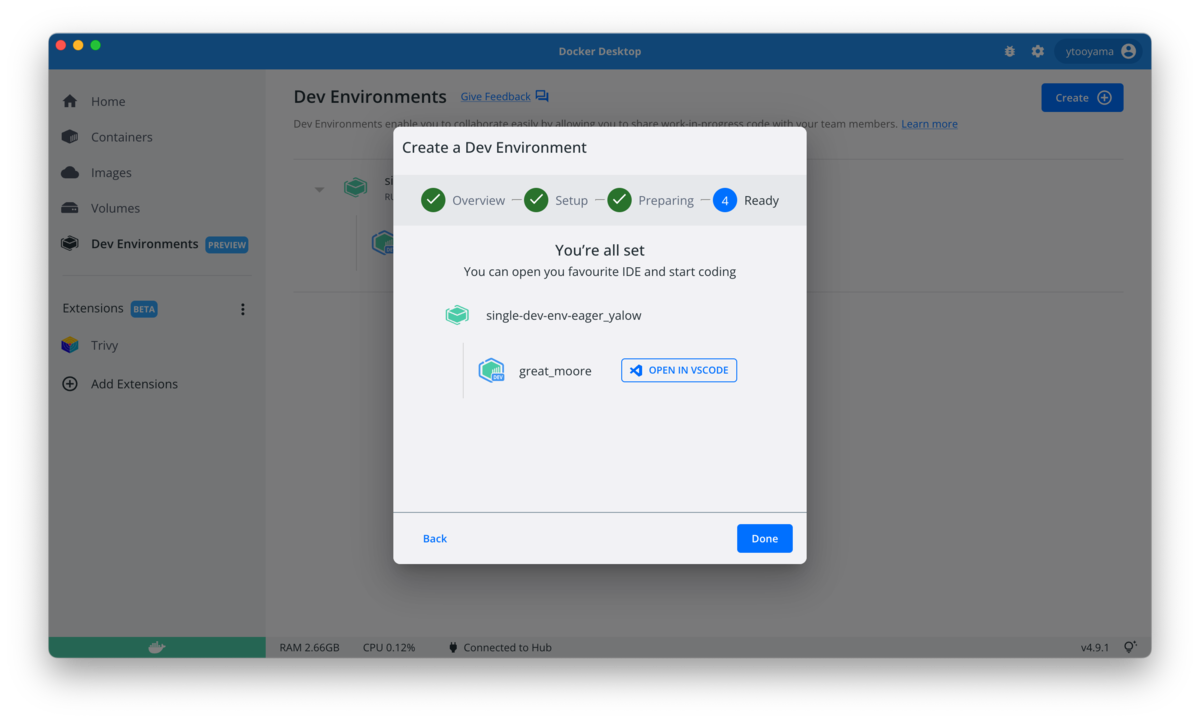Click the completed Overview step checkmark
The height and width of the screenshot is (722, 1200).
point(433,200)
